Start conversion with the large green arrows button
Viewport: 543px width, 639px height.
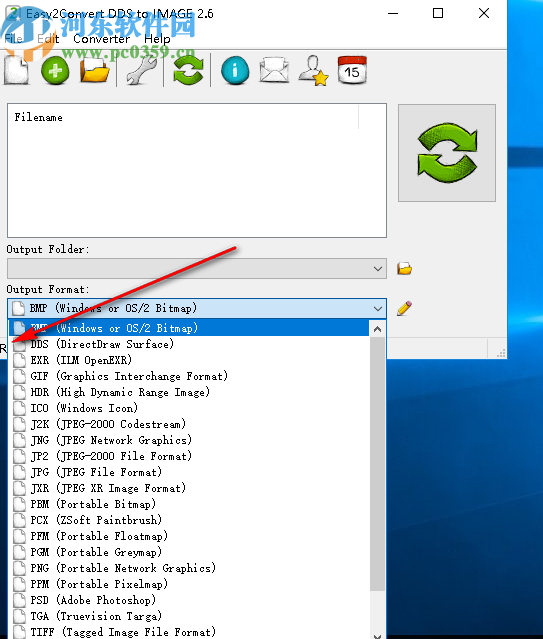tap(447, 153)
